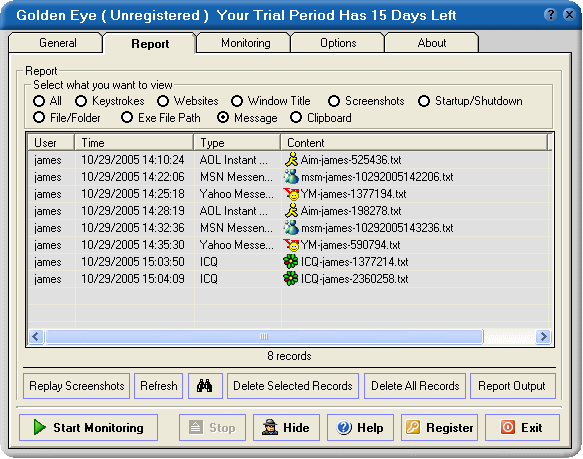Click the Register button

point(439,427)
